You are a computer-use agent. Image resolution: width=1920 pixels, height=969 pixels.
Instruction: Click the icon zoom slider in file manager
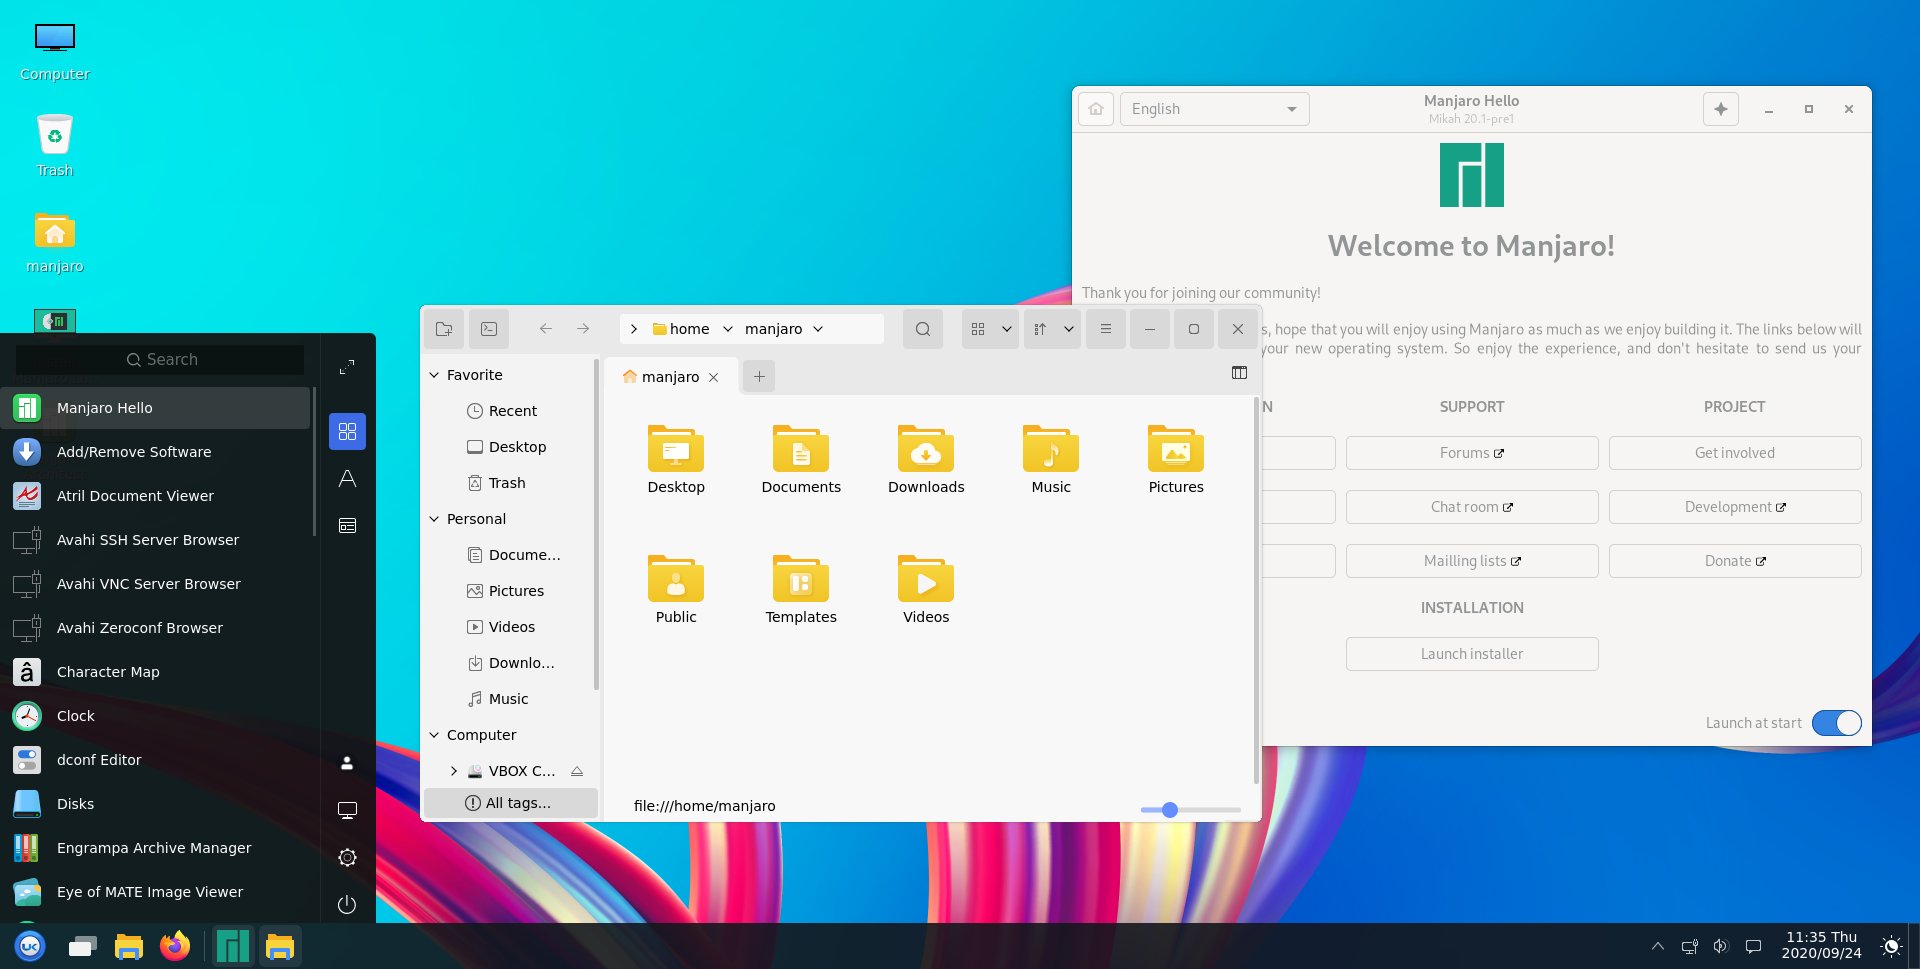point(1190,810)
